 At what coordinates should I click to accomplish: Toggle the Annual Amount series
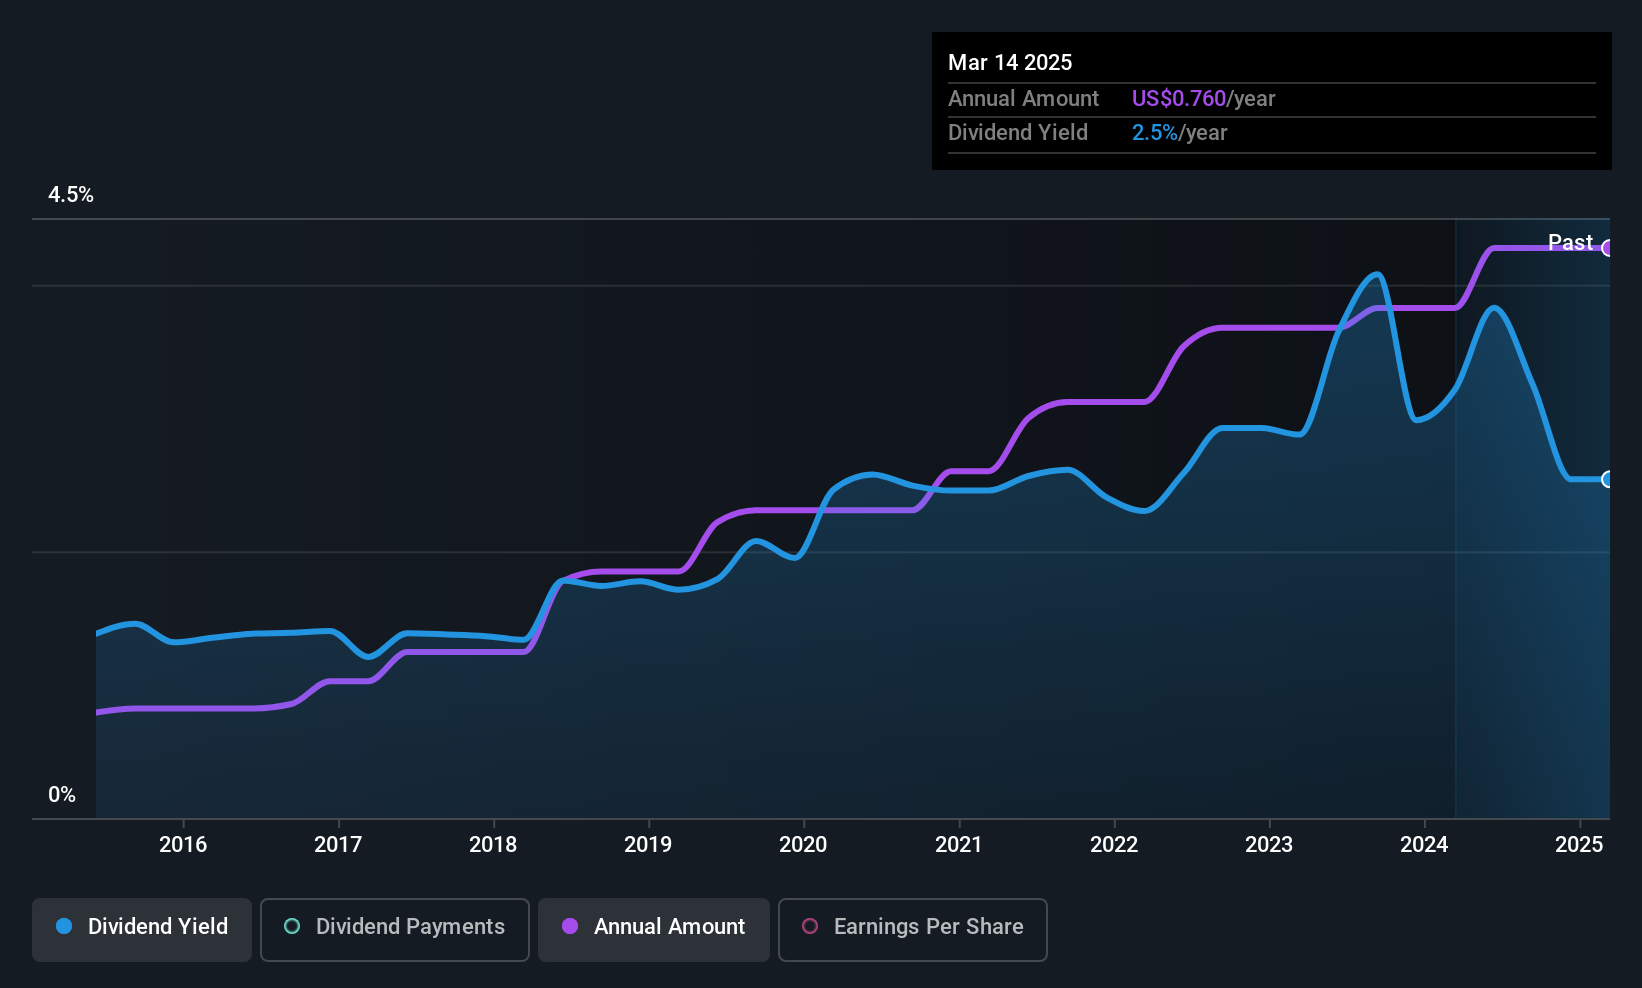654,930
